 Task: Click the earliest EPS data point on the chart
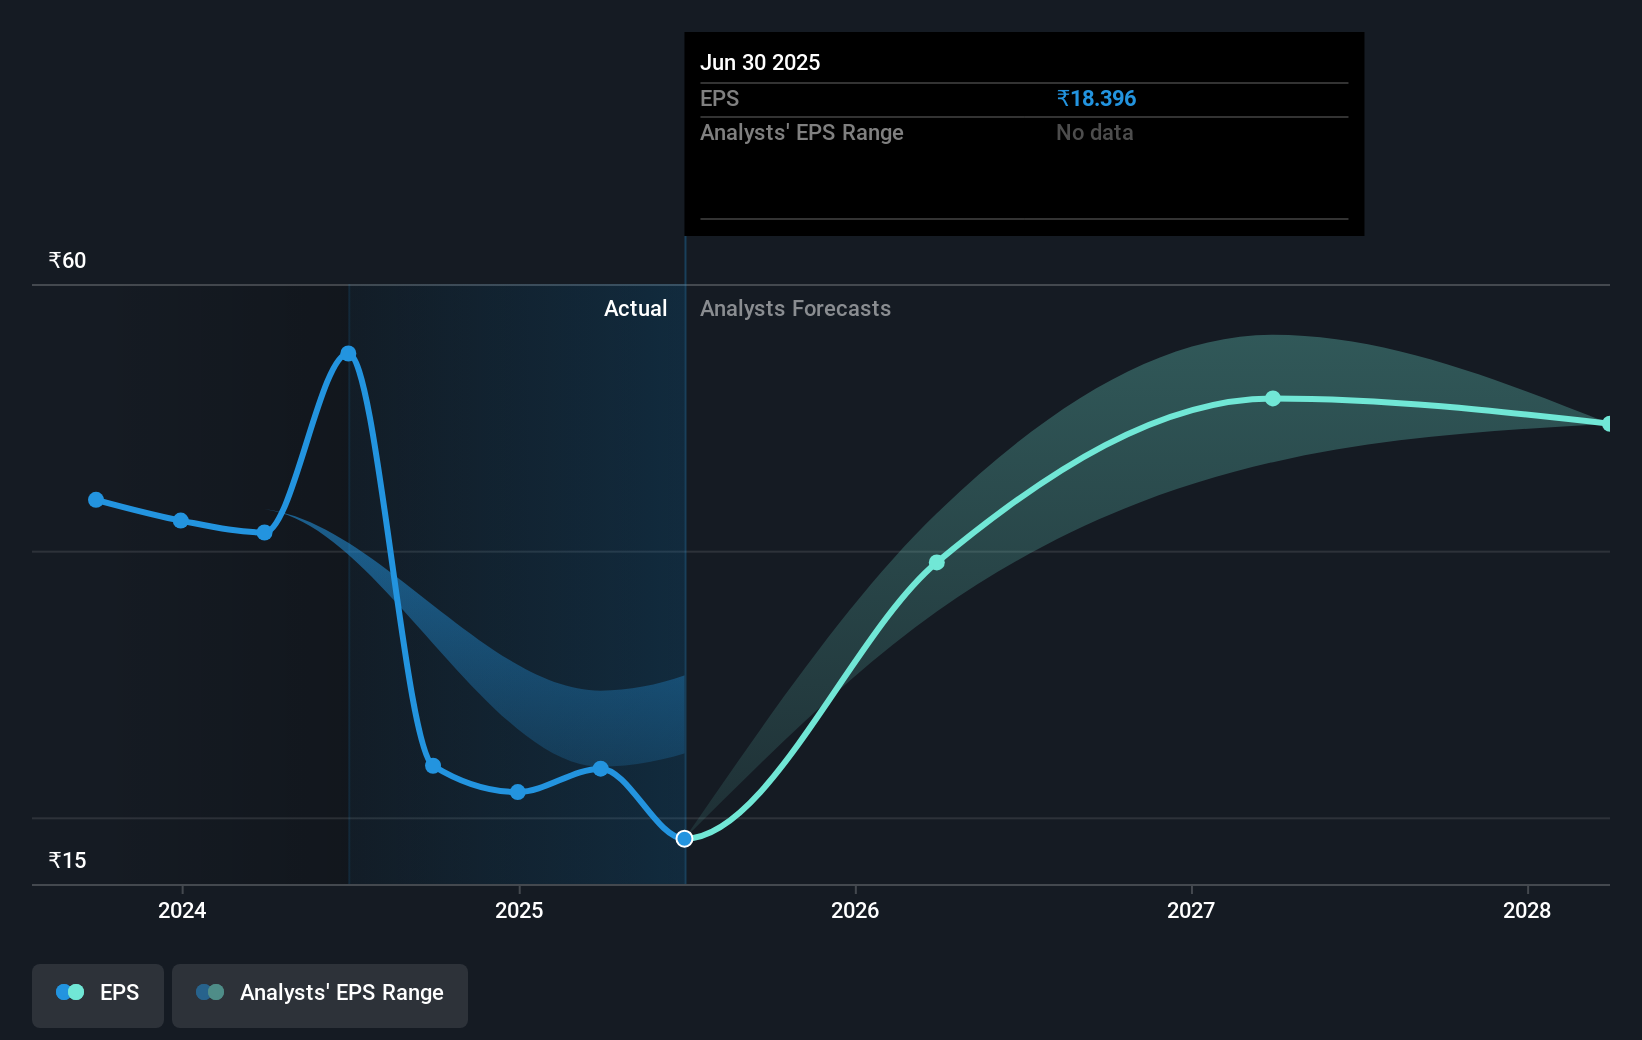point(95,499)
